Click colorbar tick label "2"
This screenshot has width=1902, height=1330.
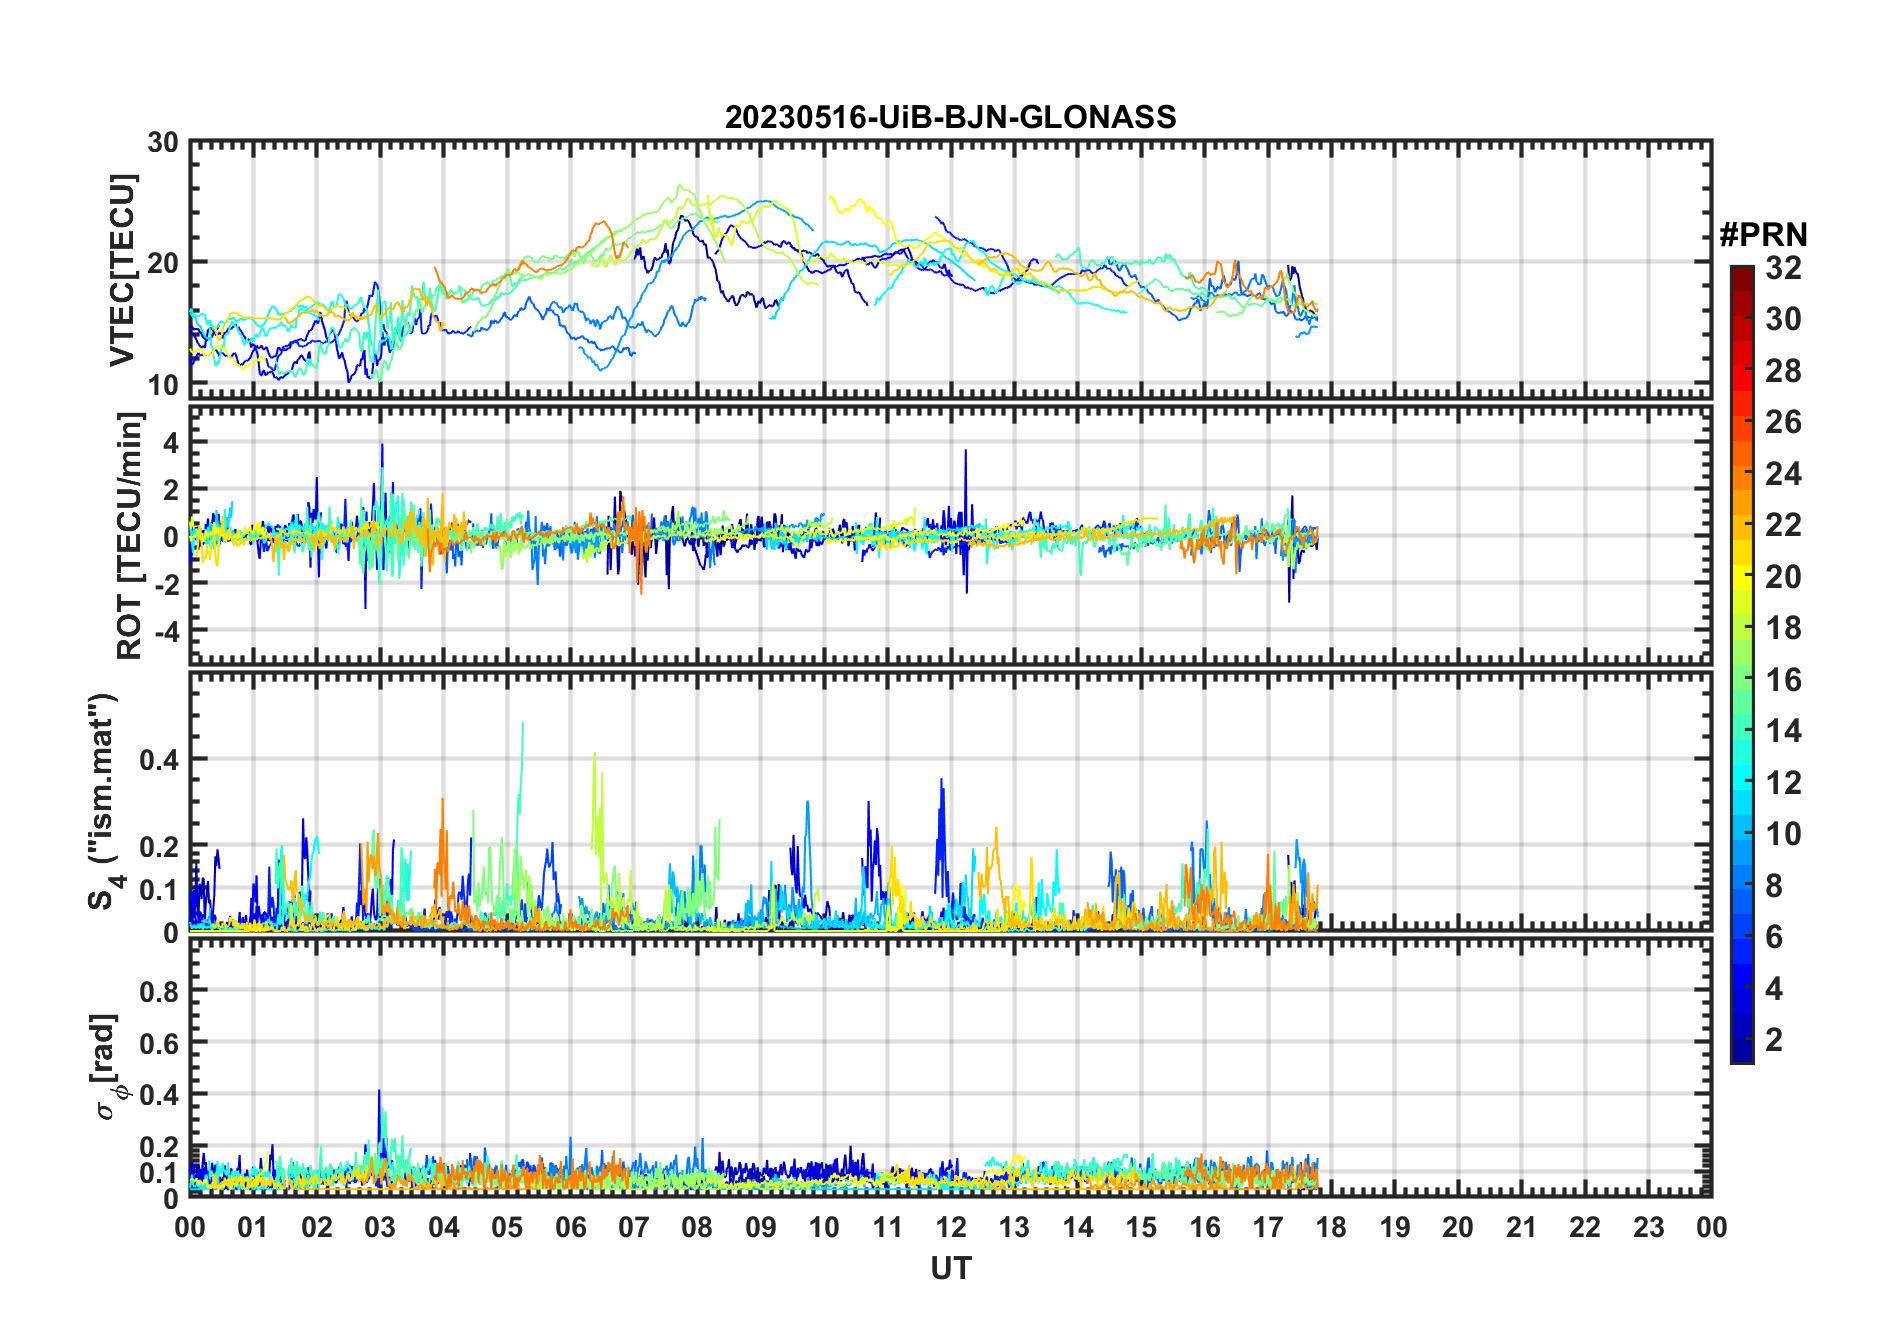coord(1774,1040)
